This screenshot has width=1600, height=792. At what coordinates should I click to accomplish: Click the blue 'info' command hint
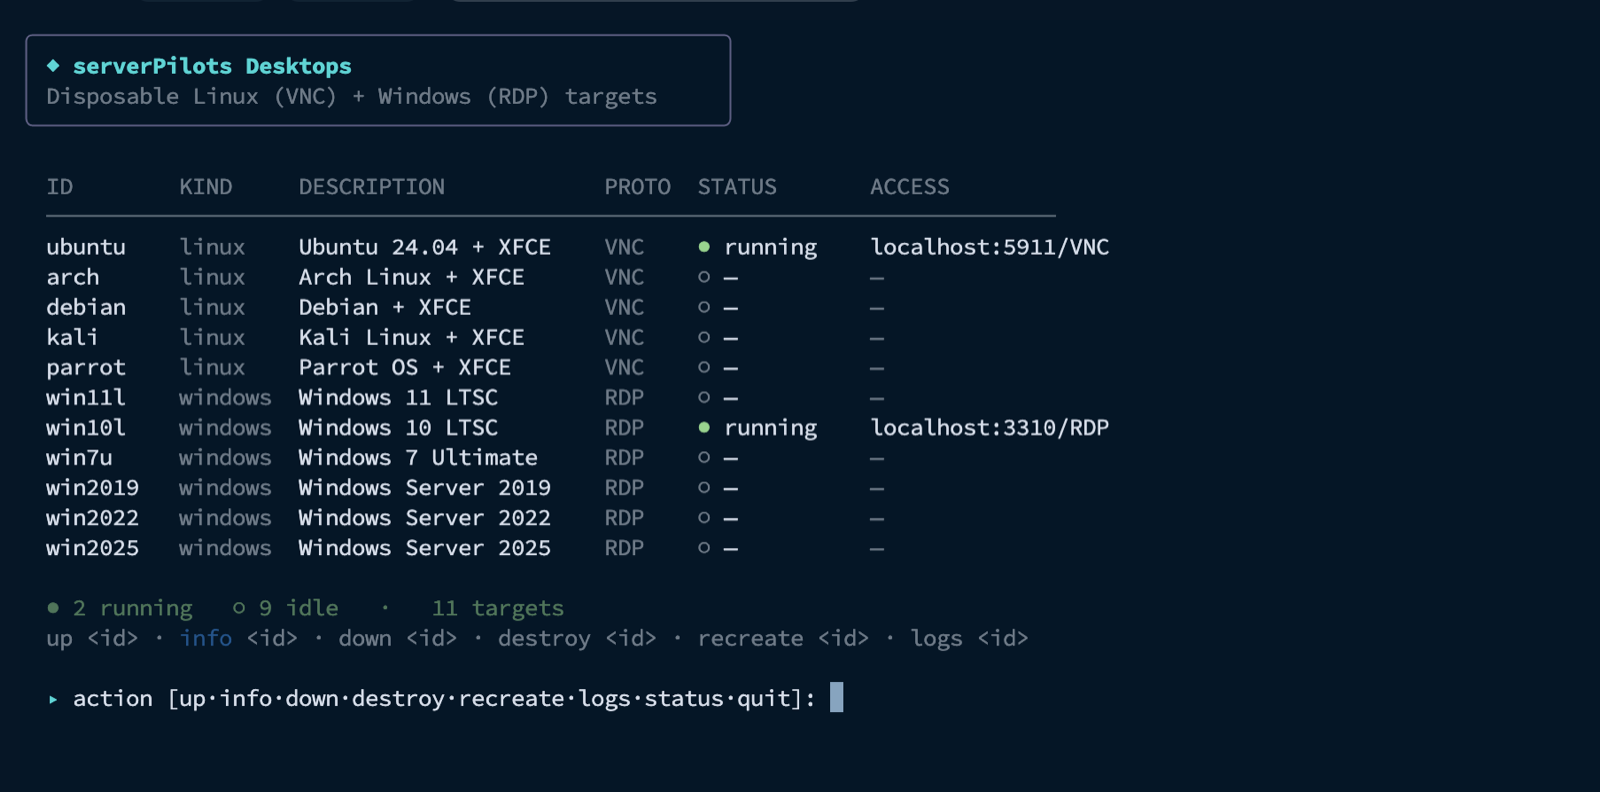pos(206,638)
